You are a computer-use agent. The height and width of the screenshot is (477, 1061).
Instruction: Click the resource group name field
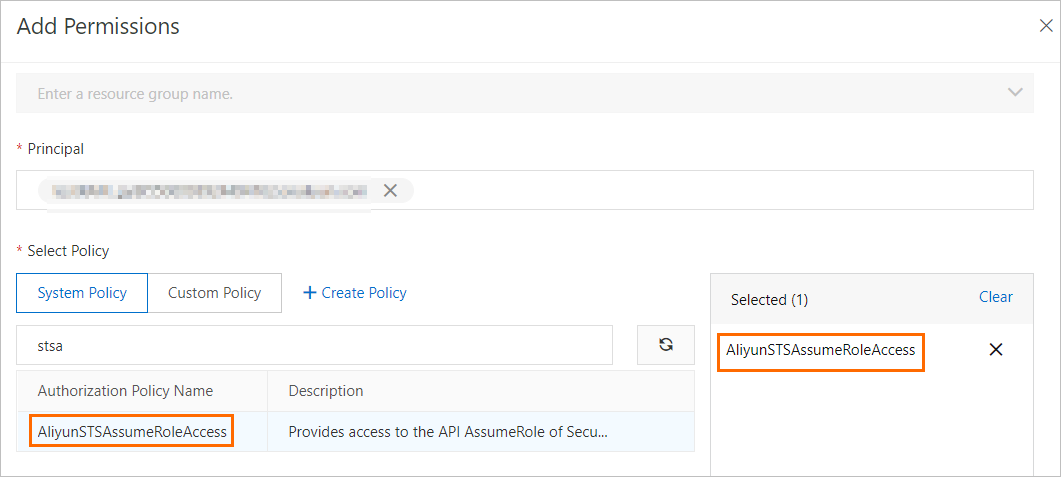coord(500,93)
